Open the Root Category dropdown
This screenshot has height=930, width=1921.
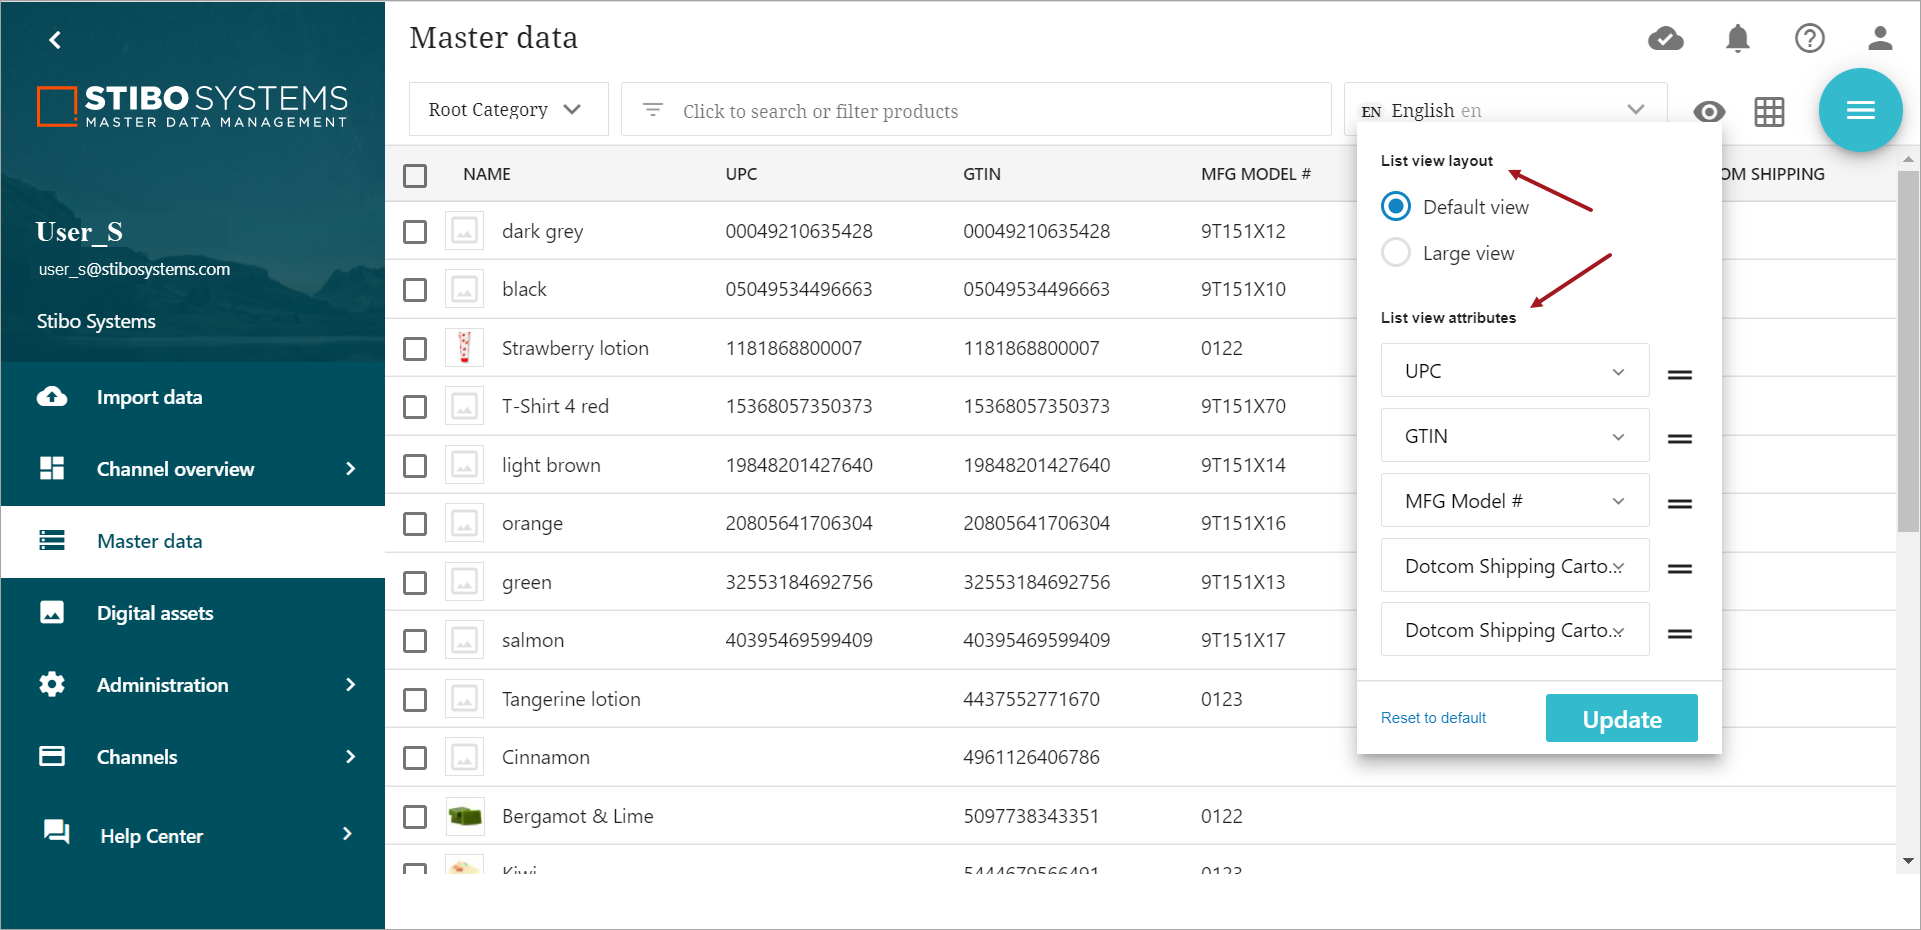pyautogui.click(x=507, y=110)
